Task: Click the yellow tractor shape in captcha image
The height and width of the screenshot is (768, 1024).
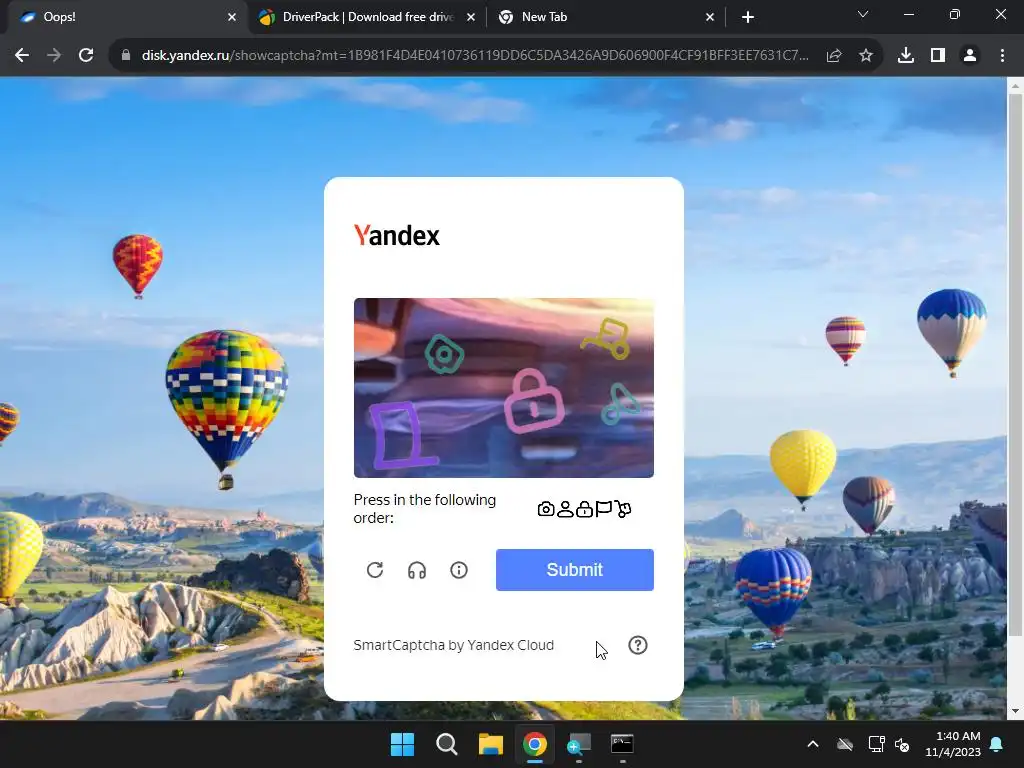Action: click(x=607, y=338)
